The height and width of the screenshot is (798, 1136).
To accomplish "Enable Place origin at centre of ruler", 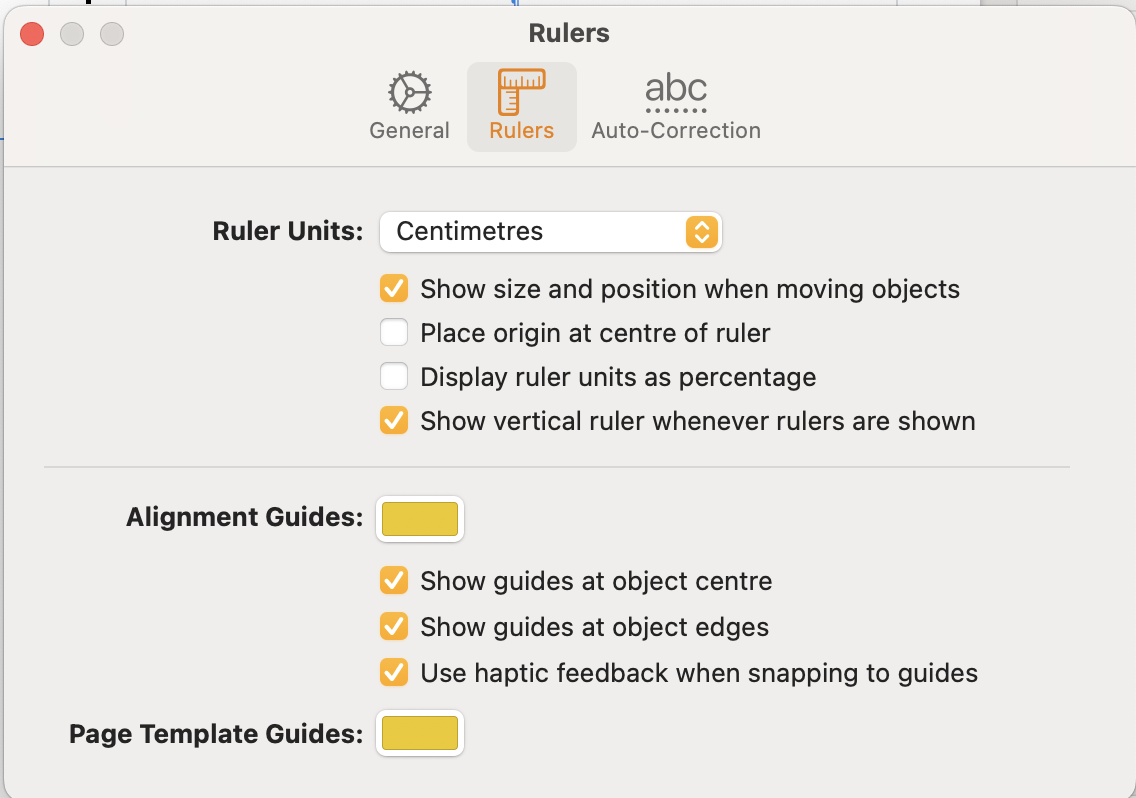I will pos(394,333).
